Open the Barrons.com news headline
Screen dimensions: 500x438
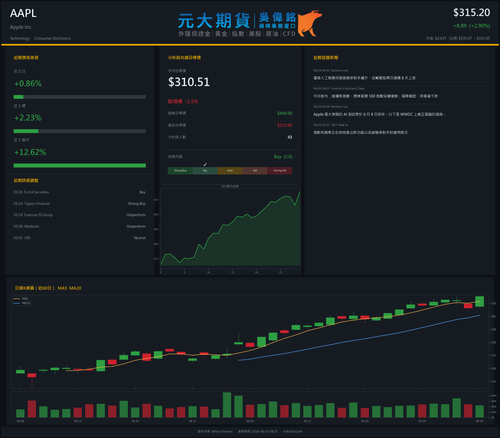pyautogui.click(x=364, y=78)
